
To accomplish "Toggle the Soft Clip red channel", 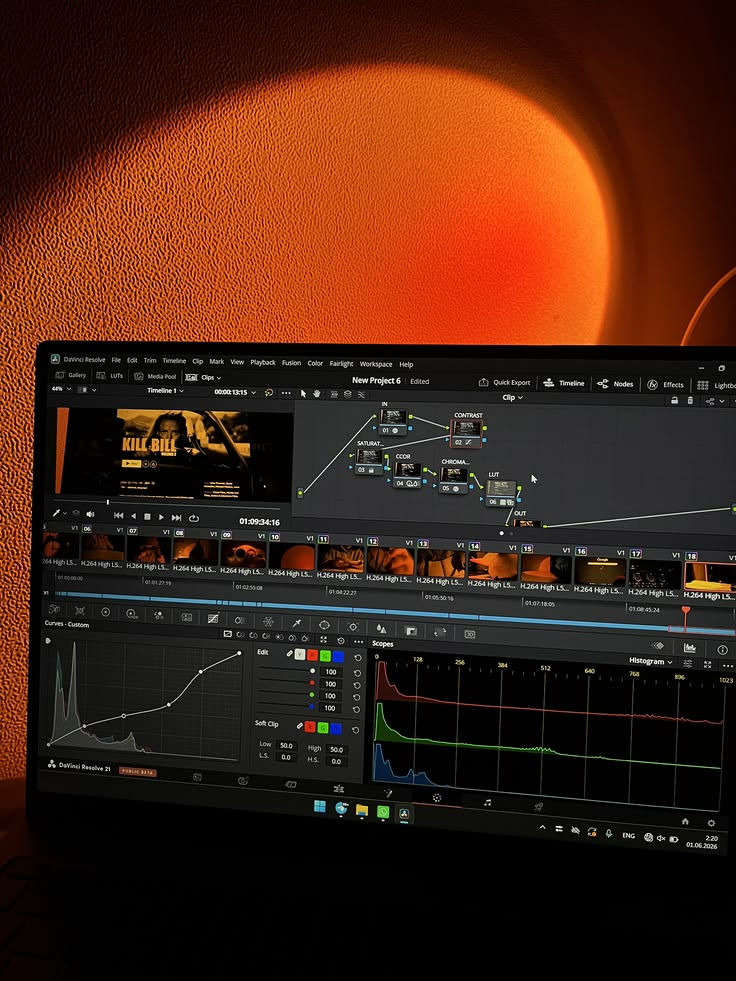I will 310,727.
